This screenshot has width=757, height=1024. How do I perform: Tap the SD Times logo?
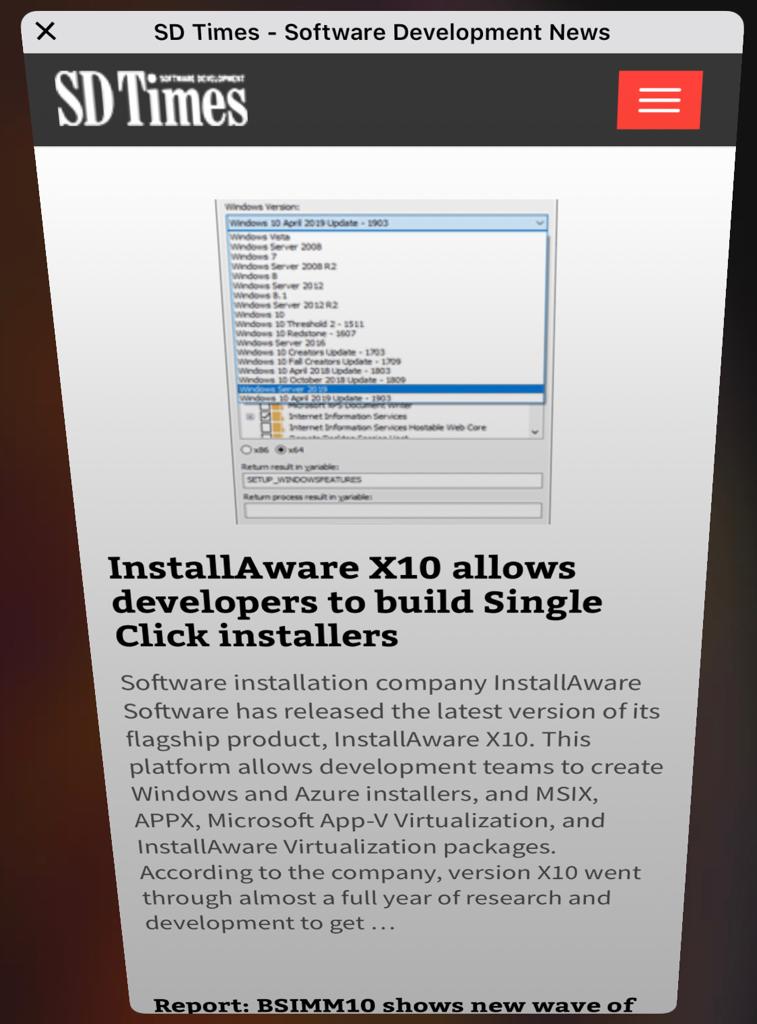[151, 99]
